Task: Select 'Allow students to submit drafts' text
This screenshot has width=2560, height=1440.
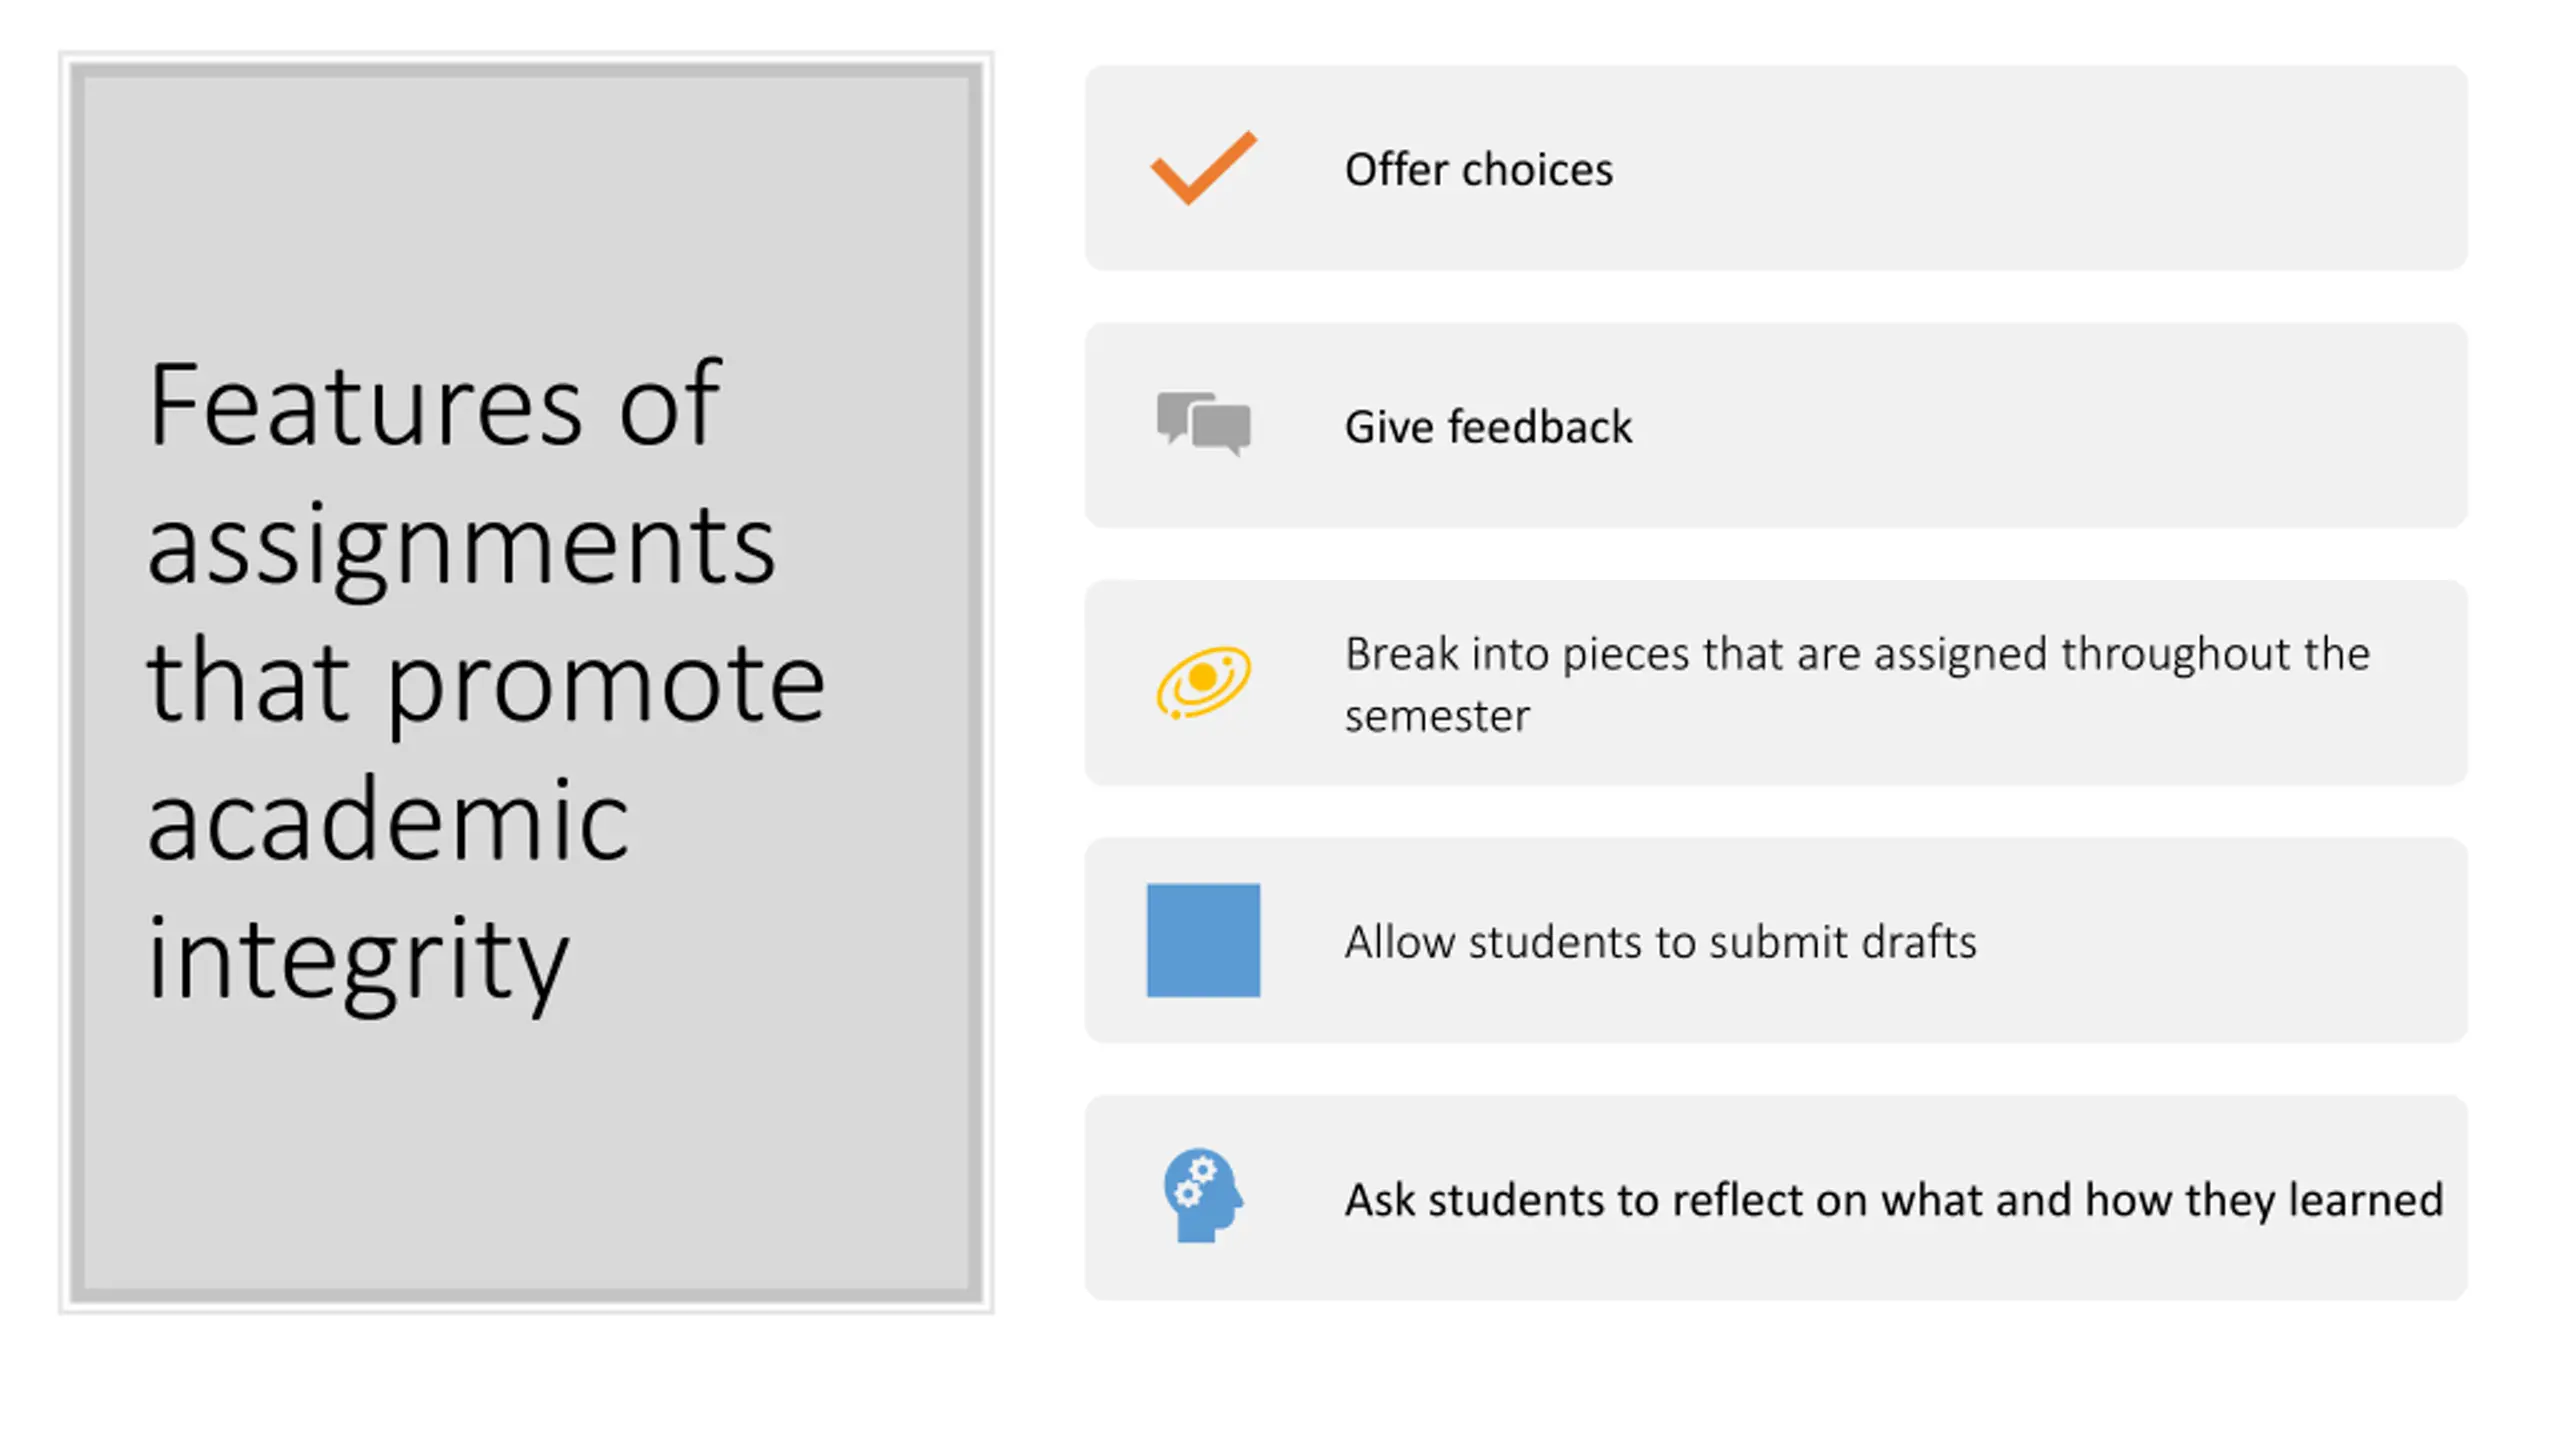Action: (x=1660, y=942)
